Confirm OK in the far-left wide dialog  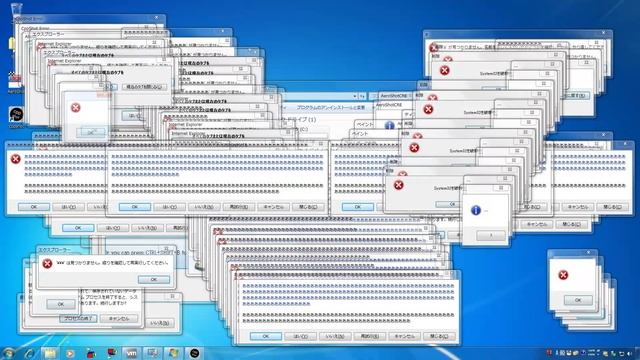(x=34, y=207)
